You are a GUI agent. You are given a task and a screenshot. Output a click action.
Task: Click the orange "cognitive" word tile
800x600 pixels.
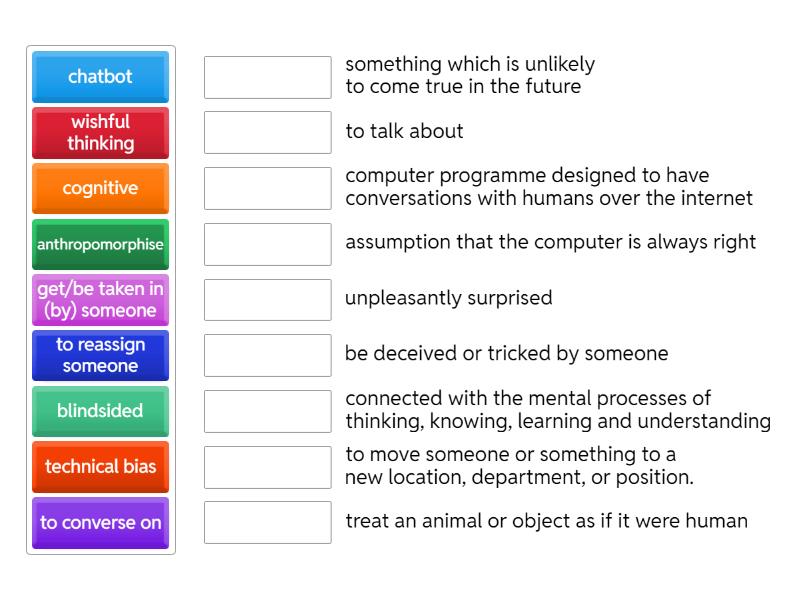pos(100,188)
